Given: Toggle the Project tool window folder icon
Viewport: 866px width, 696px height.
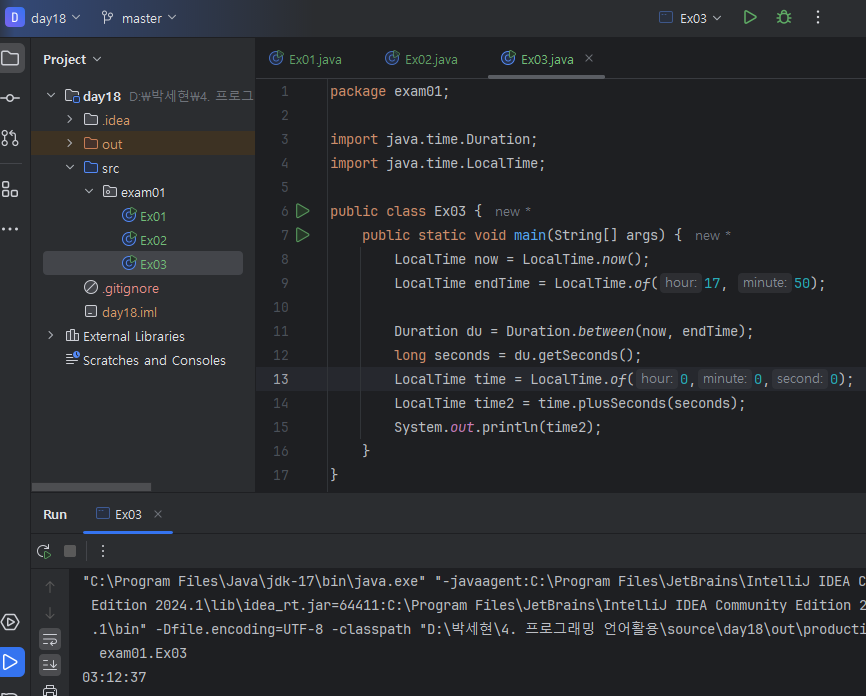Looking at the screenshot, I should coord(11,58).
